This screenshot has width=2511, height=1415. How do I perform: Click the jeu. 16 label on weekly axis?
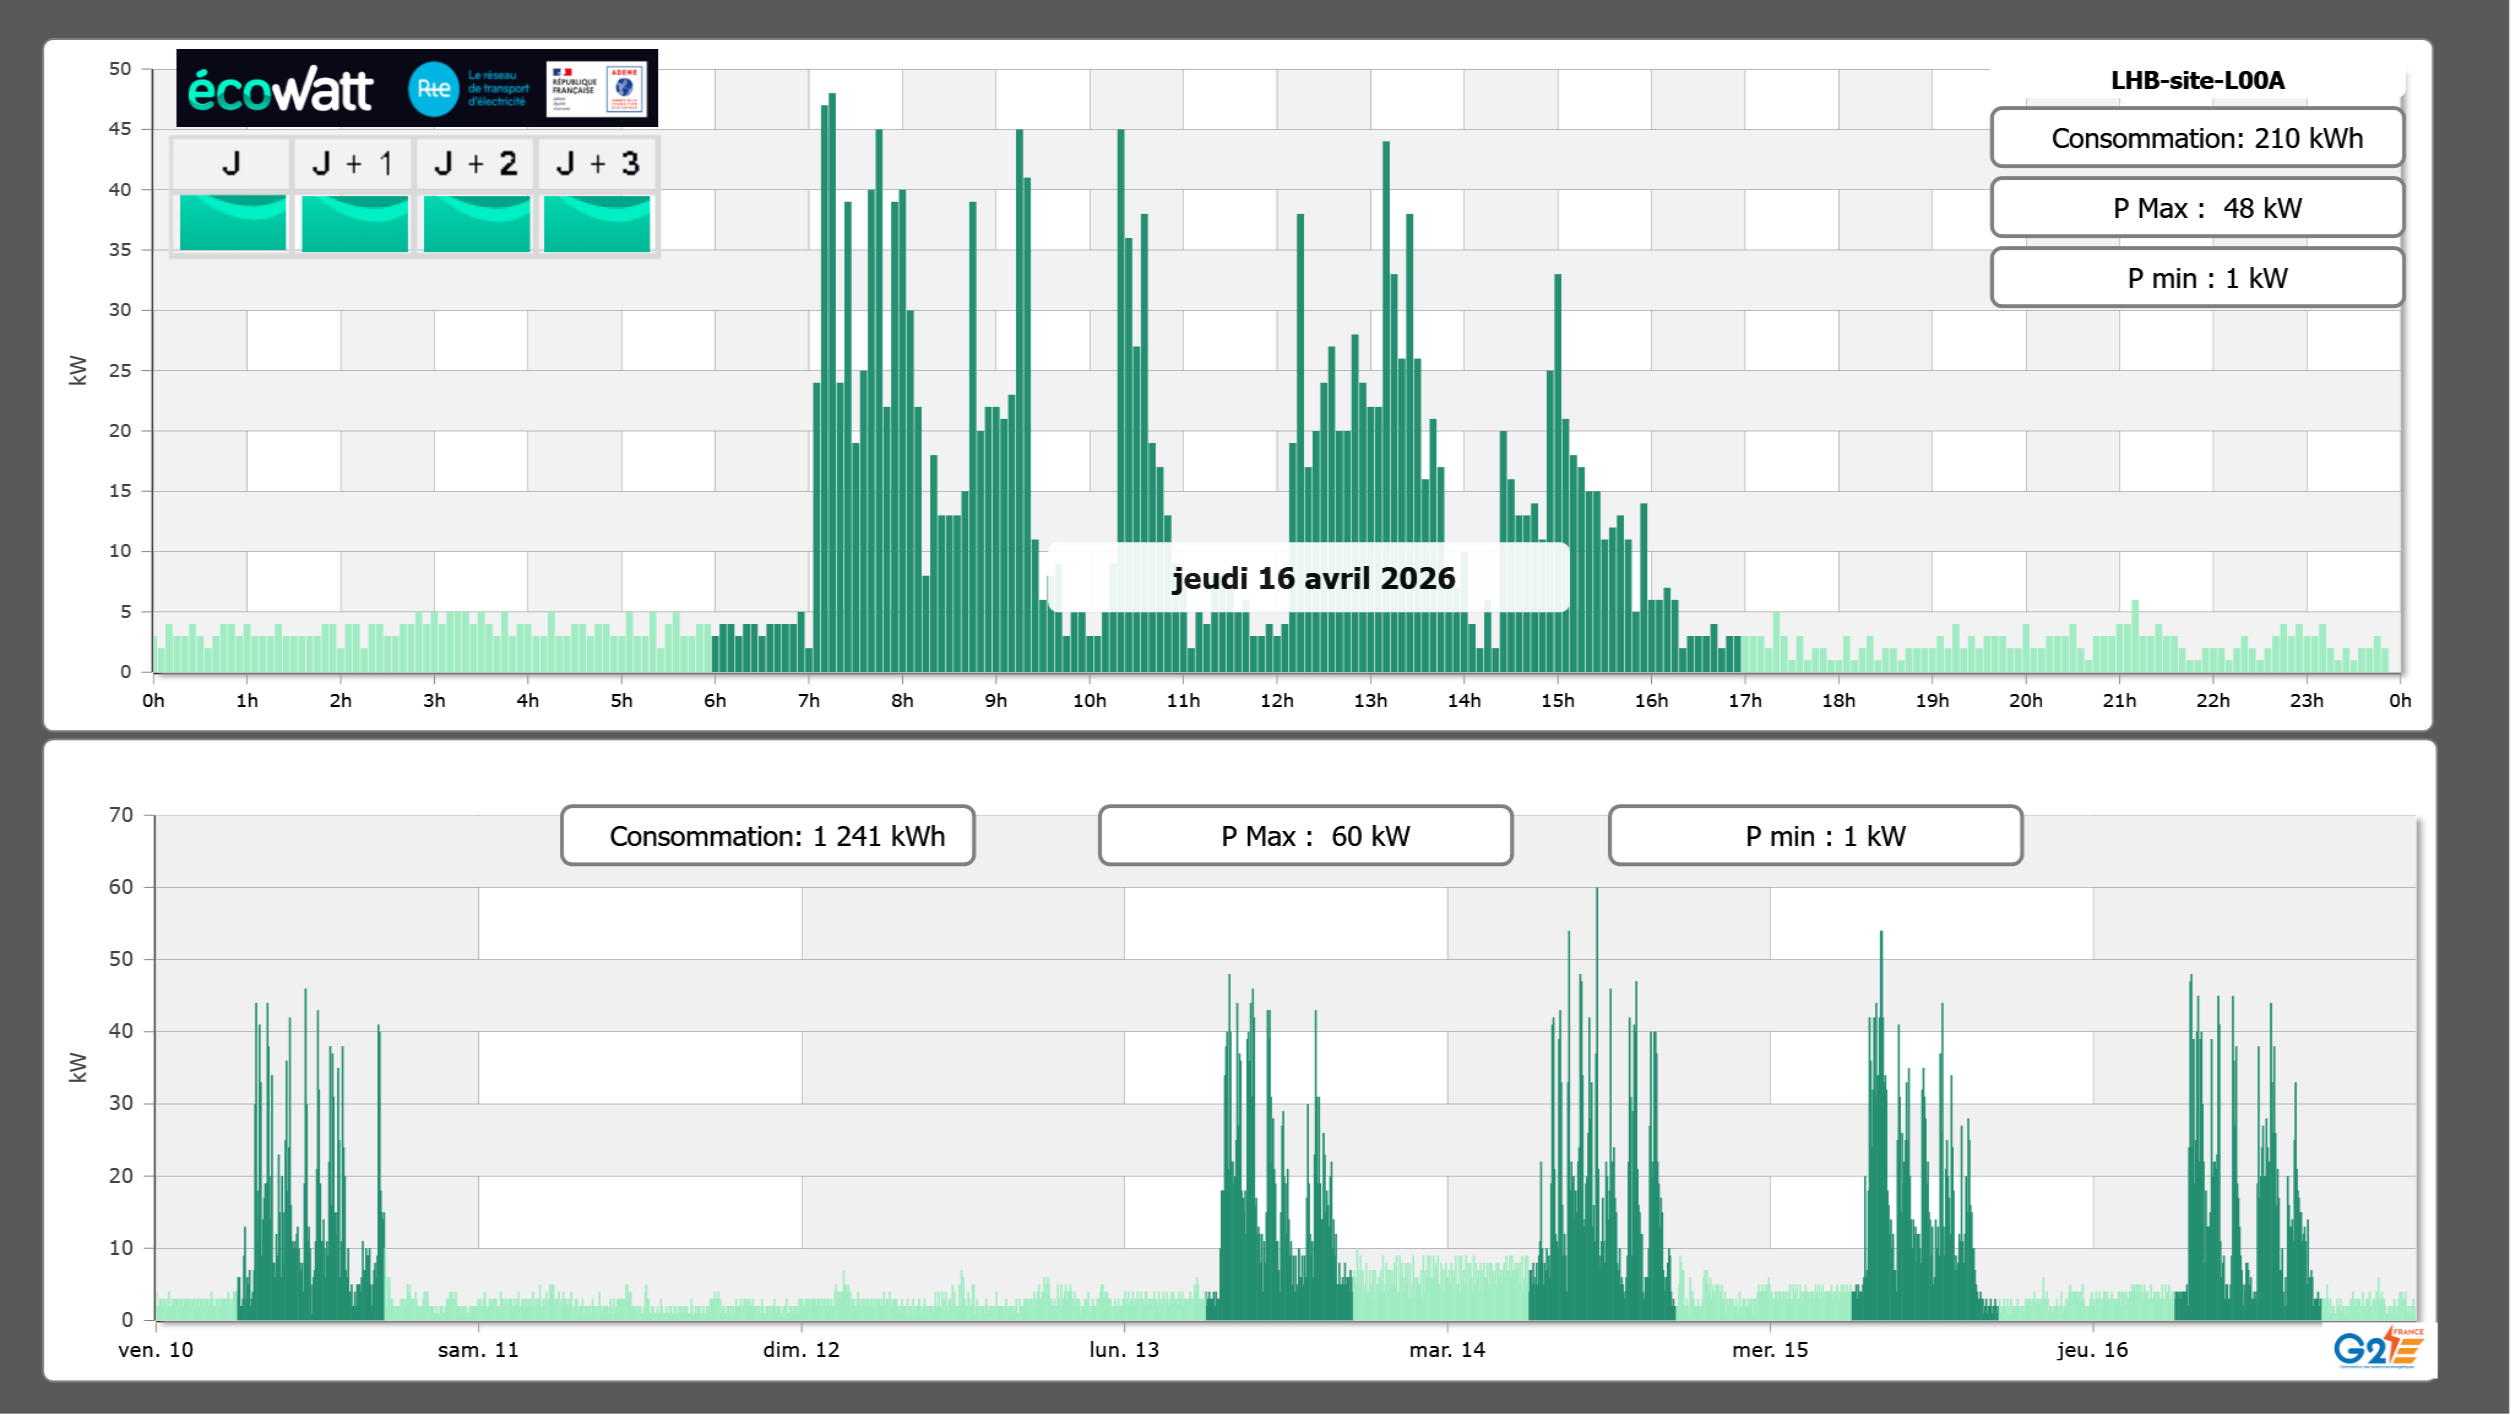click(x=2092, y=1350)
